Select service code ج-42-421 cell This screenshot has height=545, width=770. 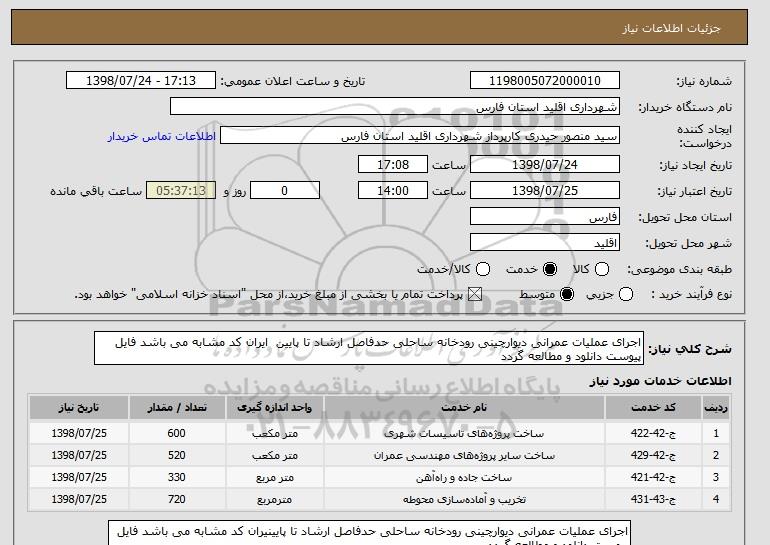[653, 477]
